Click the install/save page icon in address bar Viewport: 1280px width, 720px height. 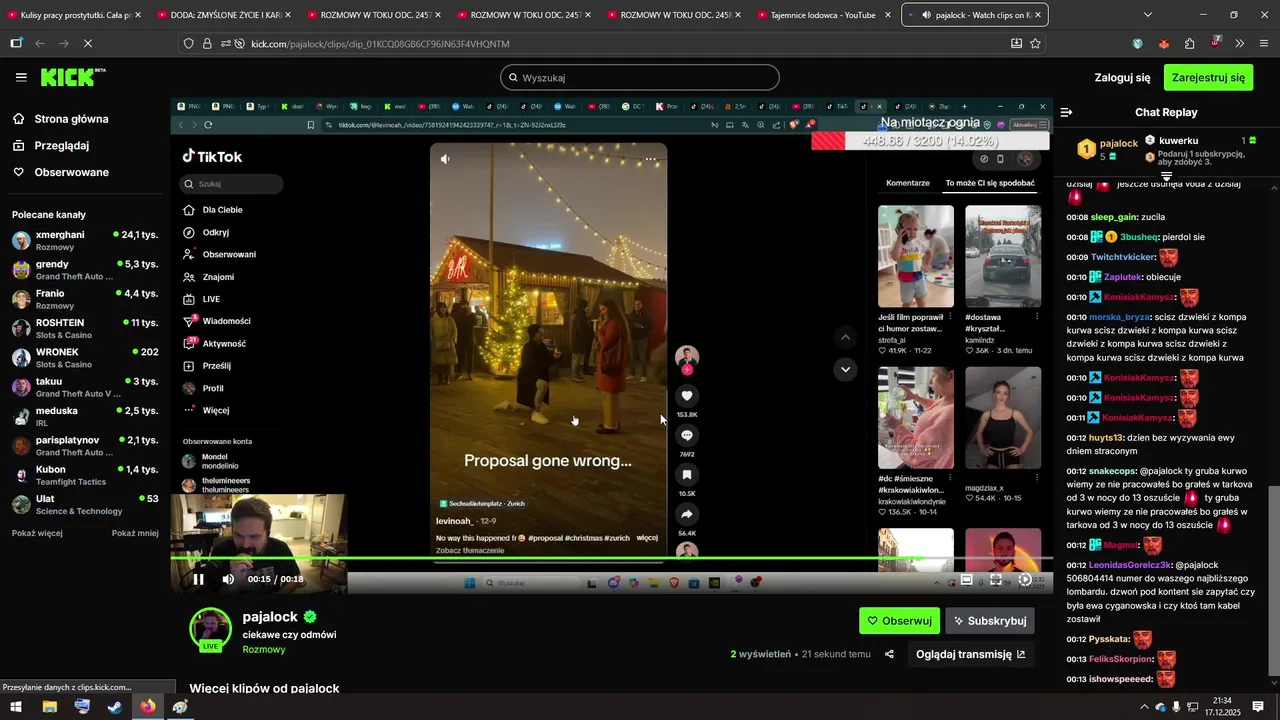1016,44
